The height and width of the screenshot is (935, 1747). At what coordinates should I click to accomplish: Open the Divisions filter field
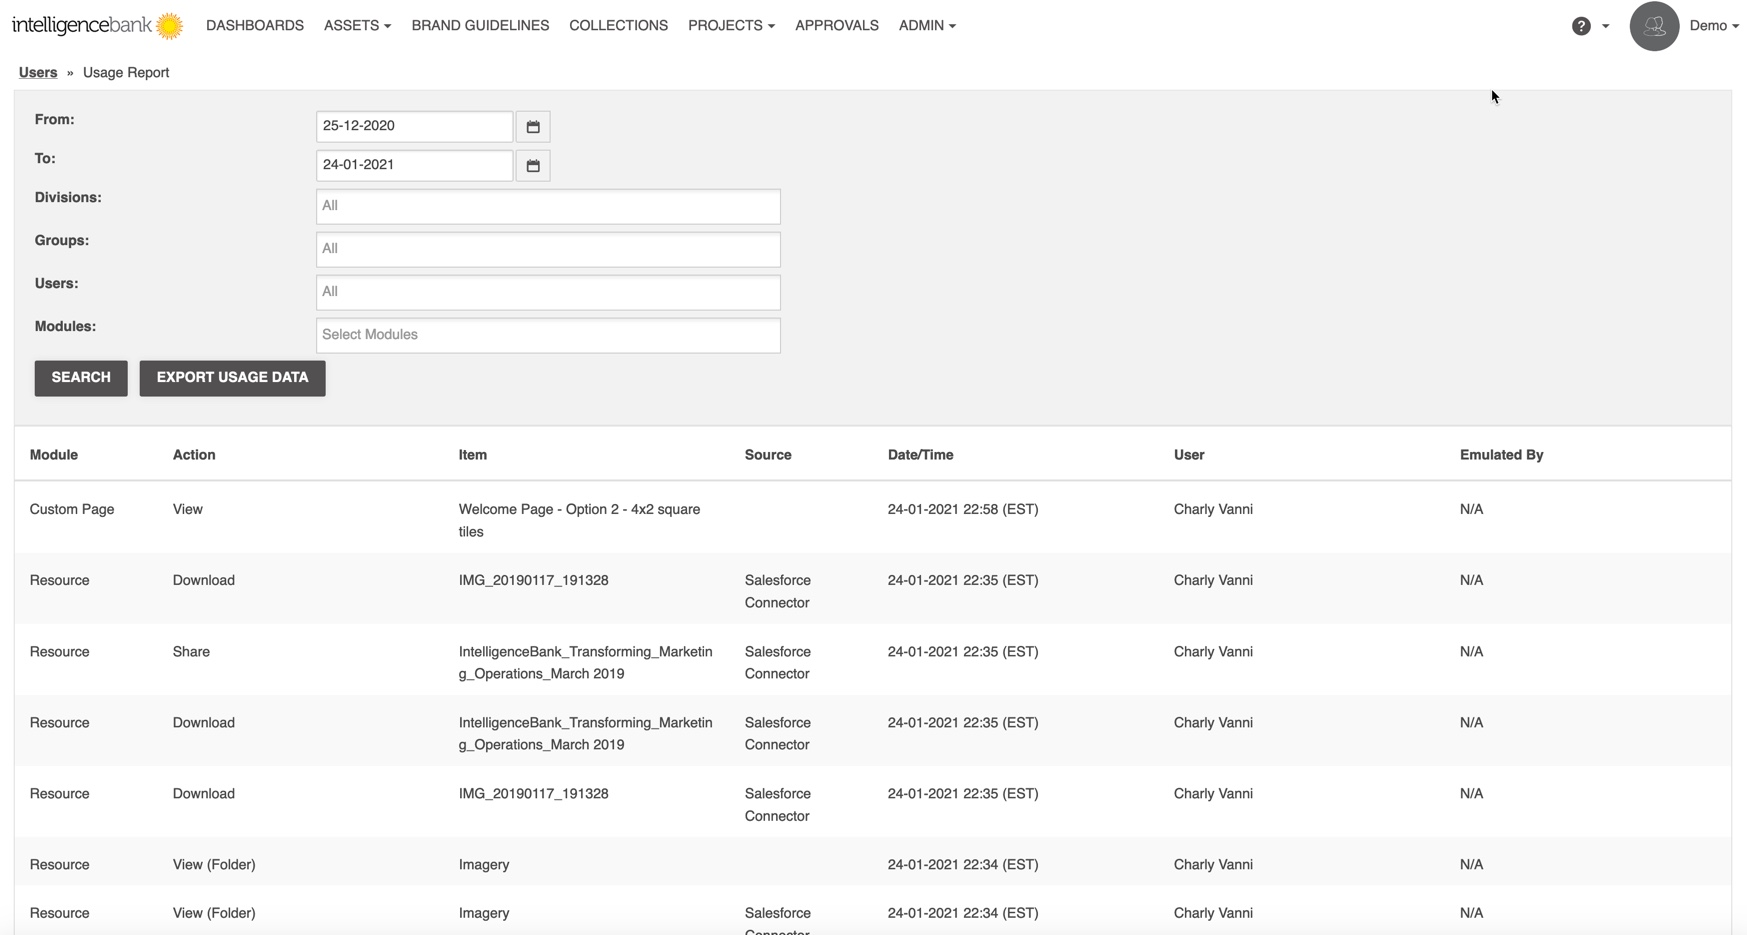[548, 206]
